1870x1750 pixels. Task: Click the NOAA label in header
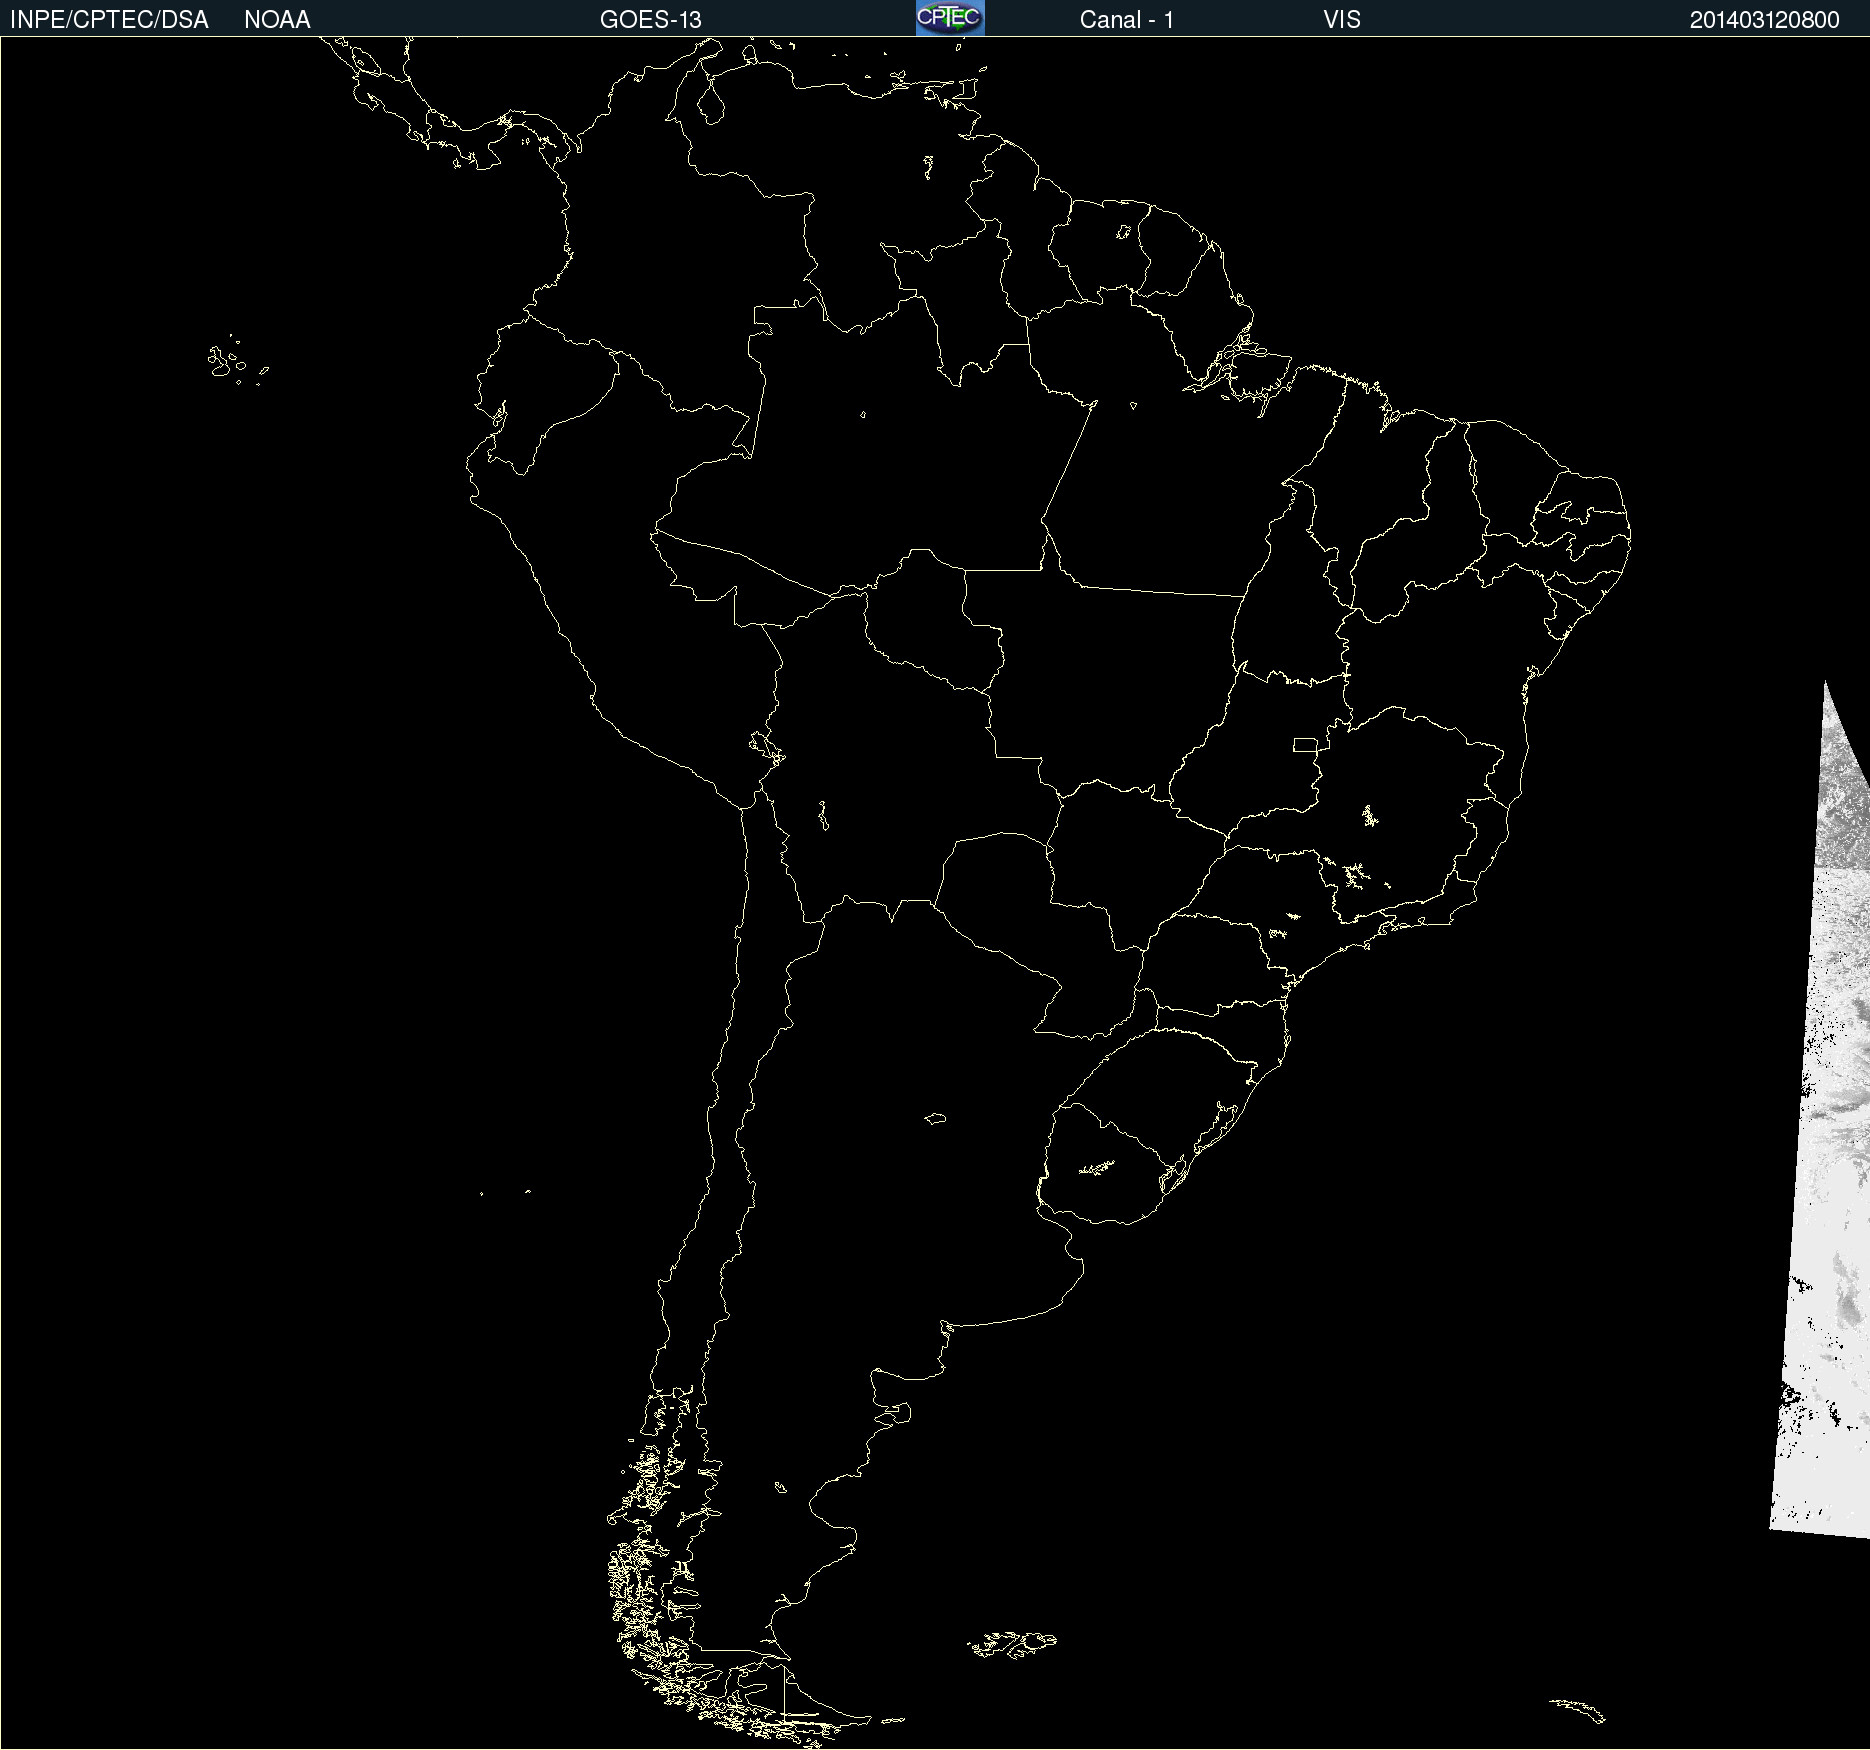coord(277,20)
